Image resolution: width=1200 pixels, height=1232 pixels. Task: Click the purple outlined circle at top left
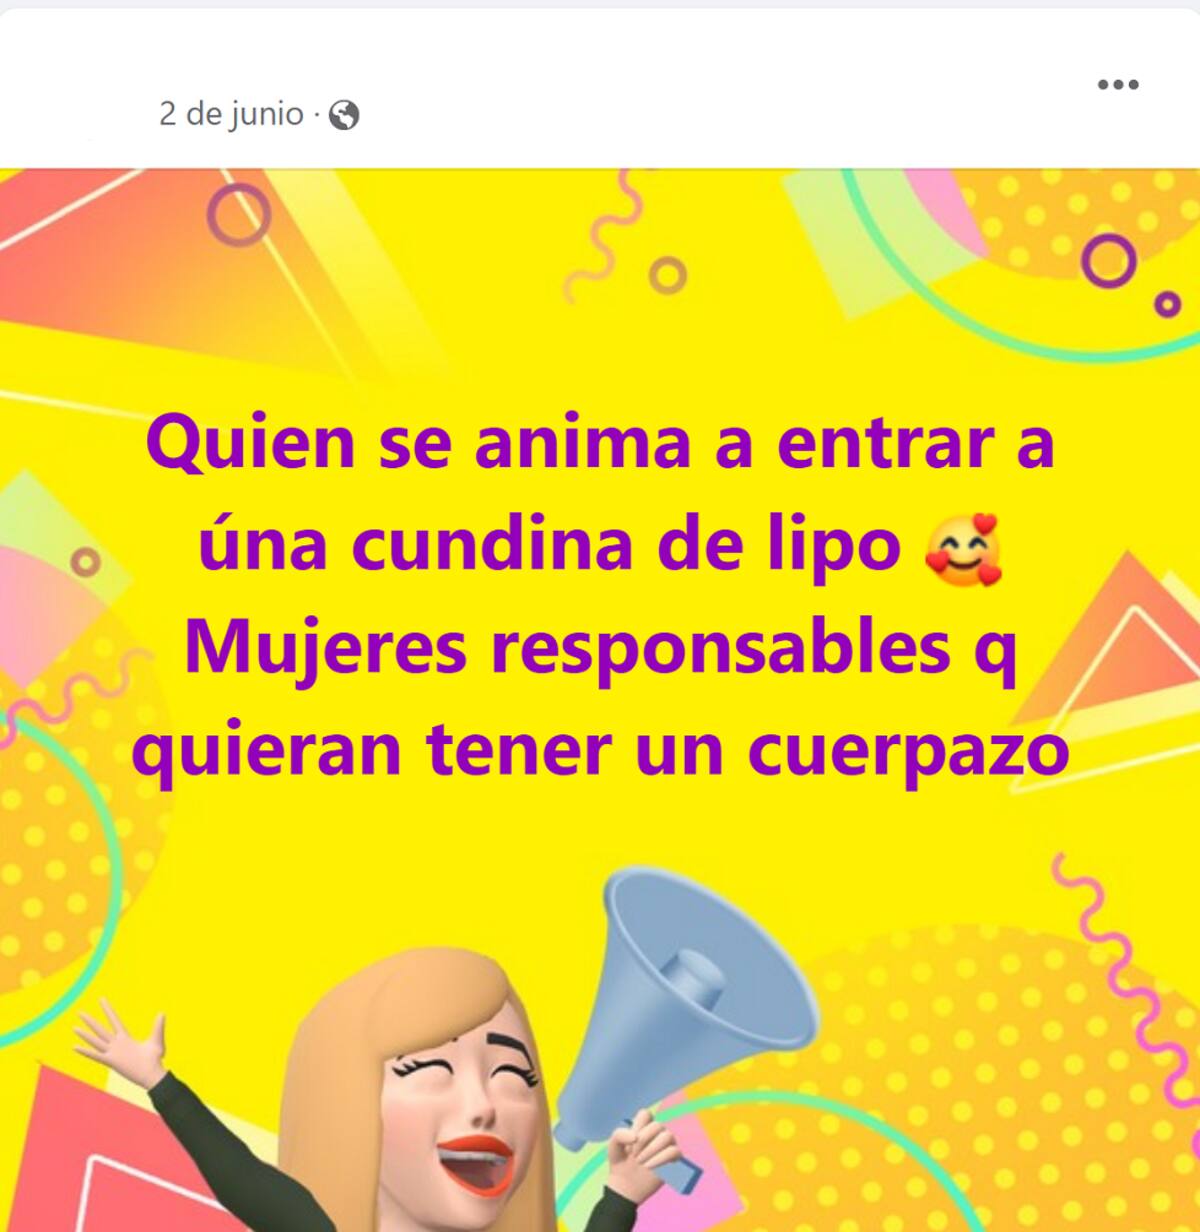[239, 213]
